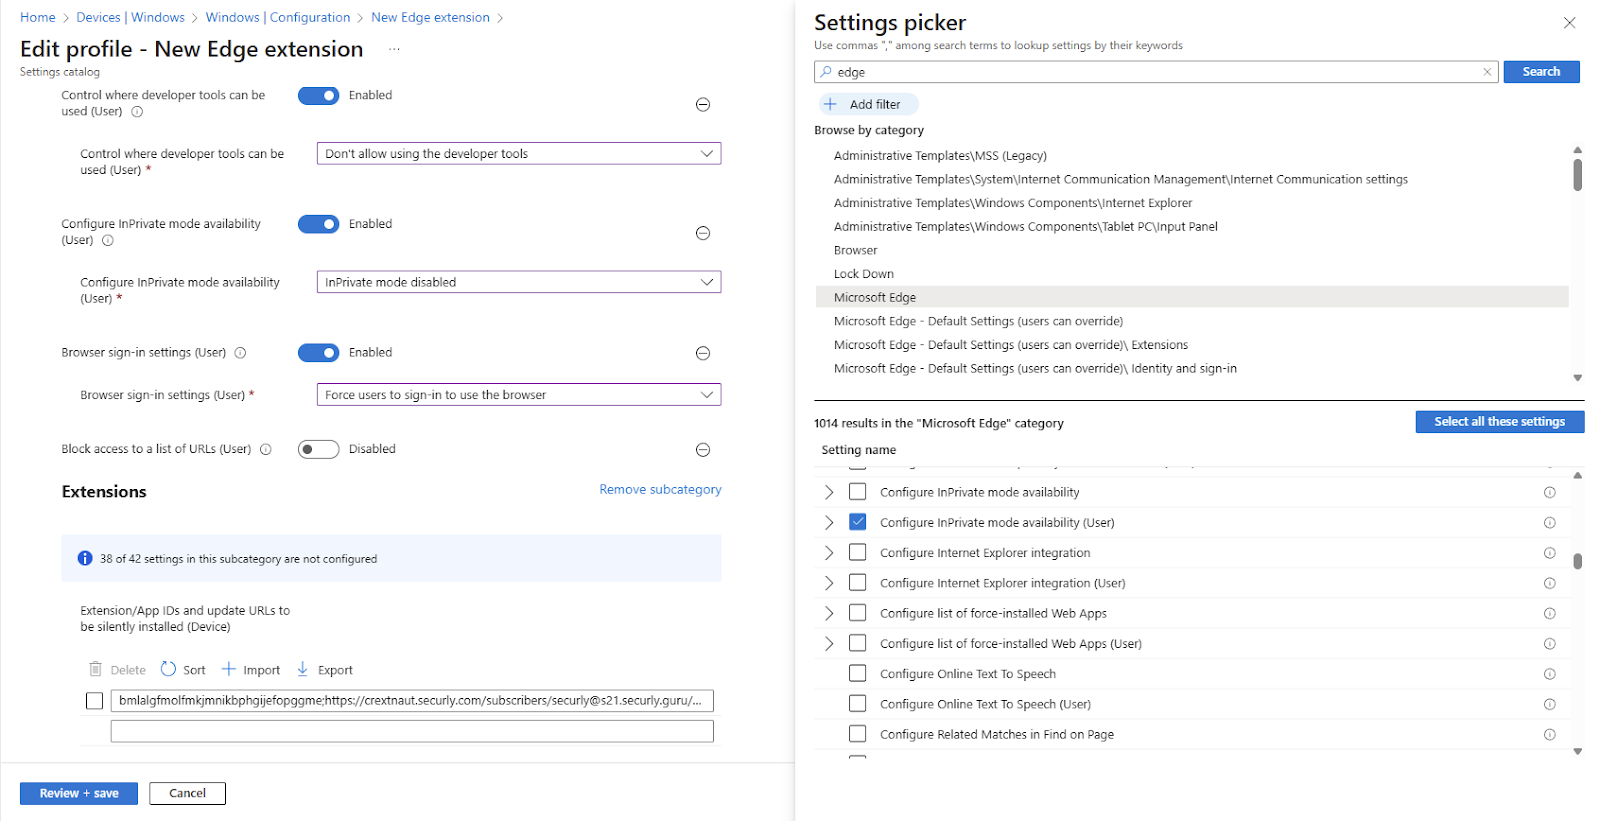This screenshot has height=821, width=1600.
Task: Open the developer tools policy dropdown
Action: pos(519,153)
